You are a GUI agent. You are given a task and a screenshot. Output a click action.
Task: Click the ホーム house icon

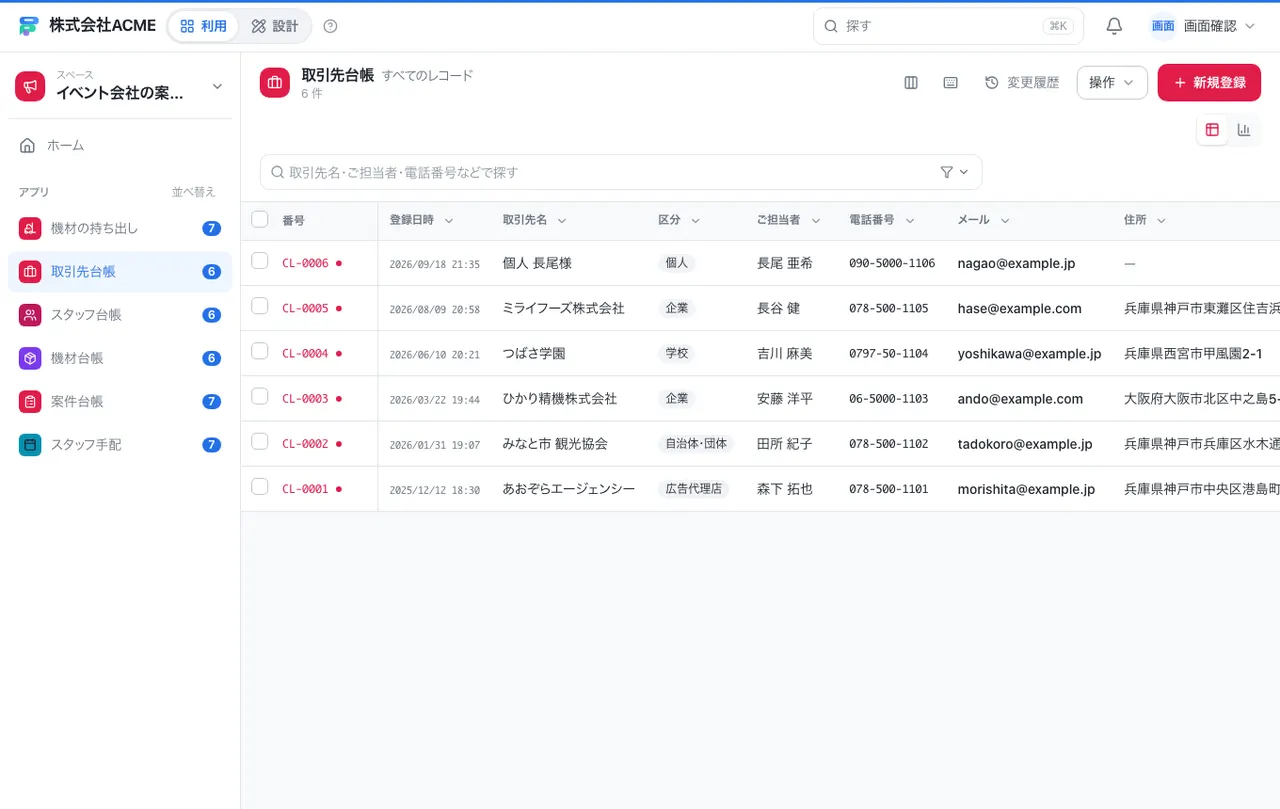coord(28,145)
